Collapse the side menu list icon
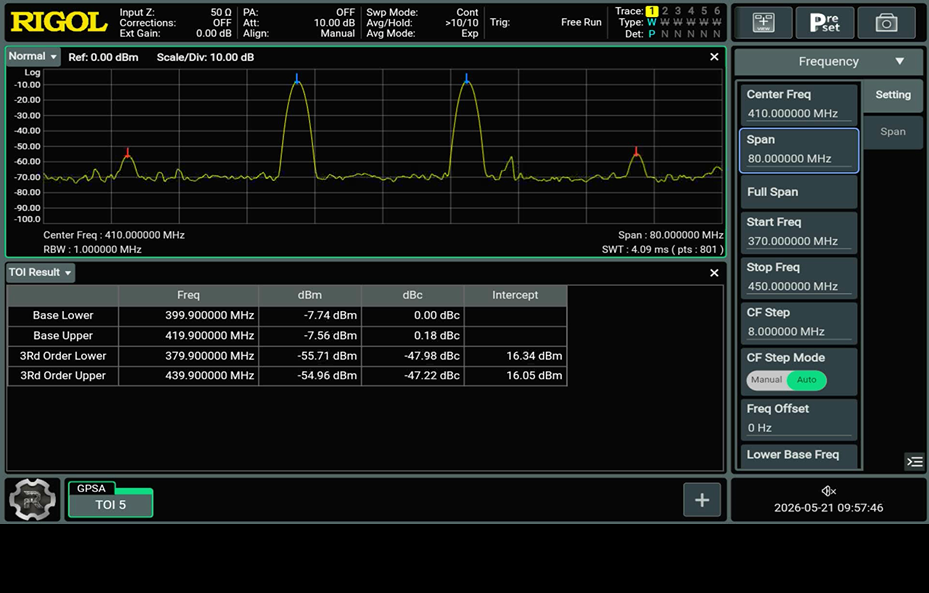This screenshot has width=929, height=593. click(x=914, y=461)
